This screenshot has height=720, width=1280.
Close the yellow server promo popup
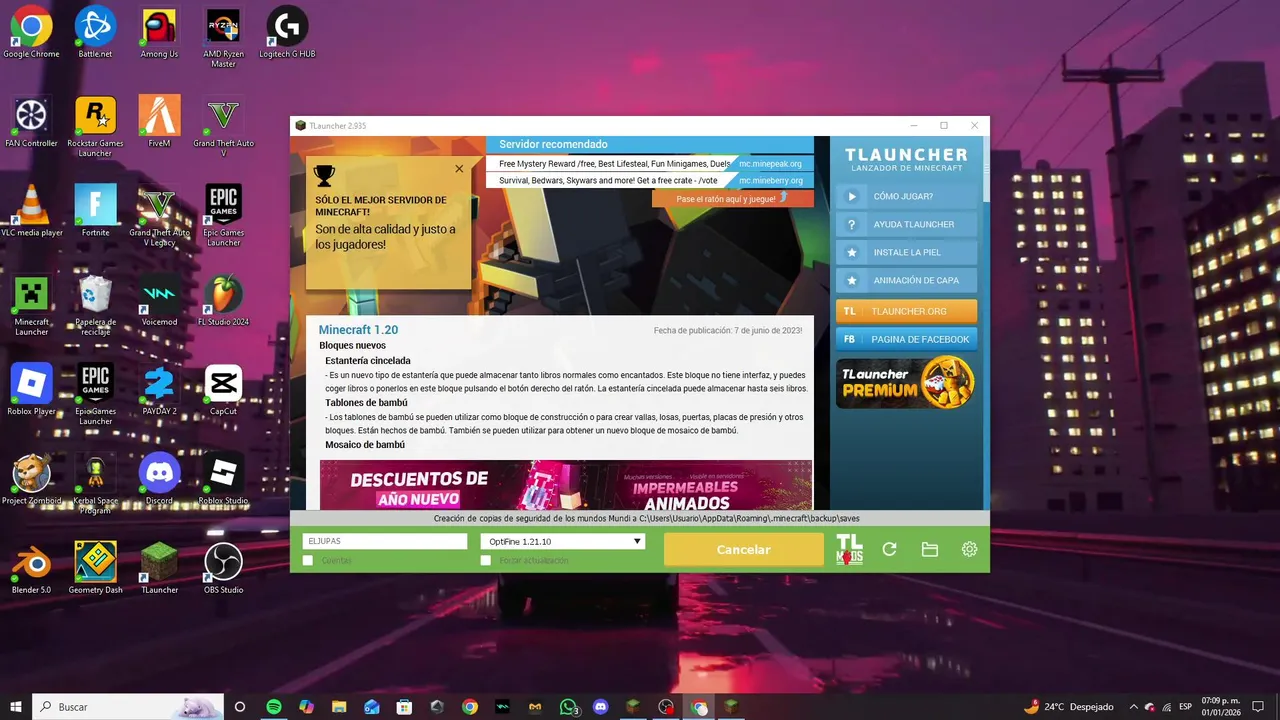(x=459, y=169)
